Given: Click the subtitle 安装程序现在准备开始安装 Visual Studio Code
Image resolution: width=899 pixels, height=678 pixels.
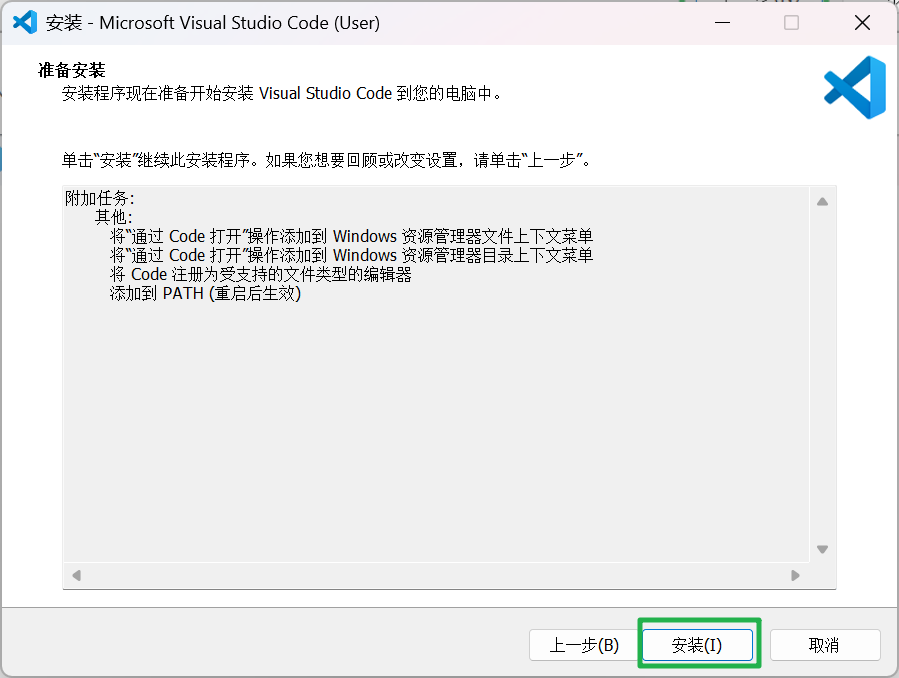Looking at the screenshot, I should [282, 93].
